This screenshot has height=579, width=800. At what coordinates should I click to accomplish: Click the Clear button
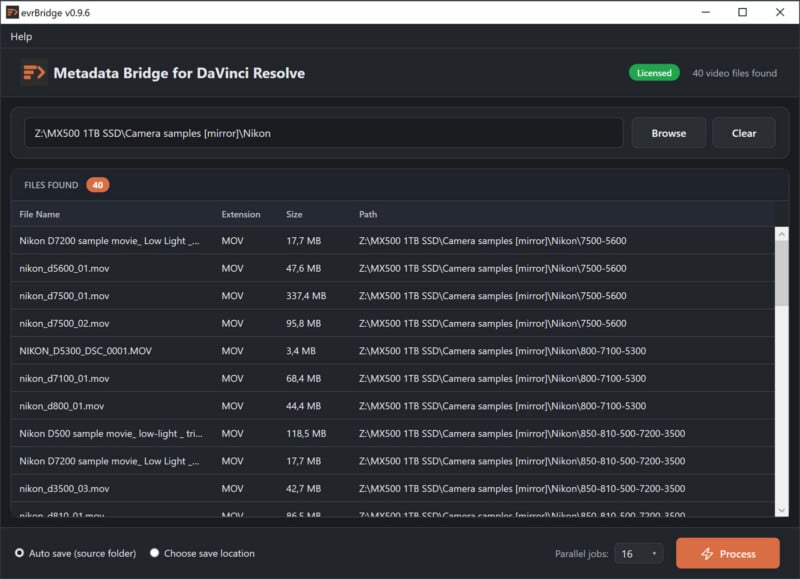pyautogui.click(x=744, y=132)
